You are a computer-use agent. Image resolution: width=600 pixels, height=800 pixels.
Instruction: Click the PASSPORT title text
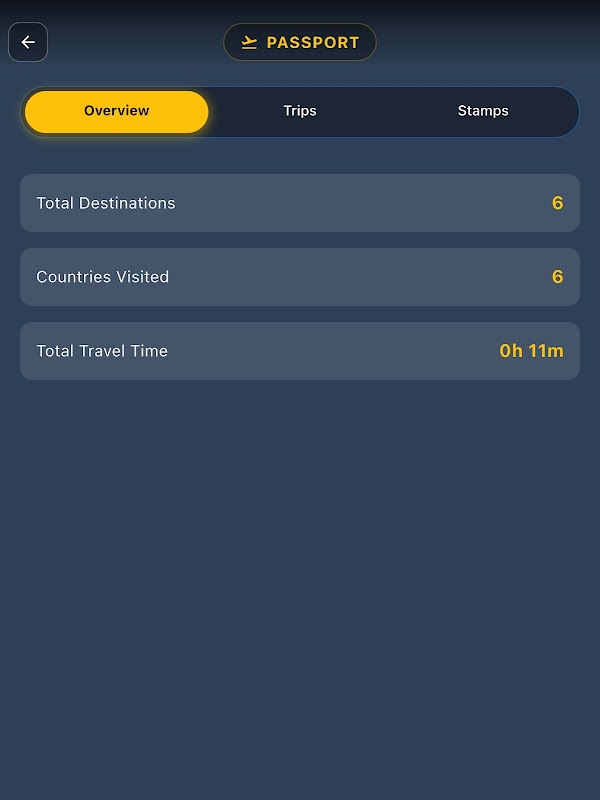(312, 43)
